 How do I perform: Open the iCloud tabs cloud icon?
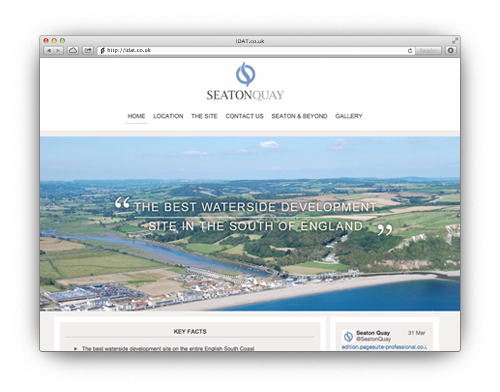pyautogui.click(x=73, y=51)
